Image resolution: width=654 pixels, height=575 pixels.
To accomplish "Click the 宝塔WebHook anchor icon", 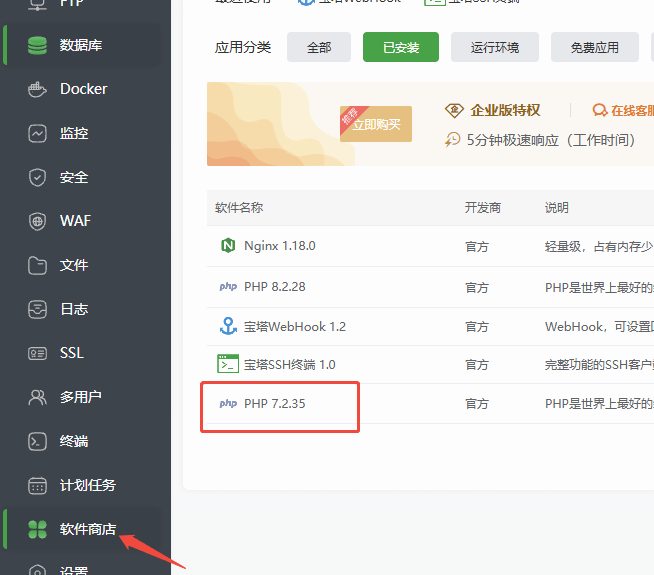I will click(x=228, y=326).
